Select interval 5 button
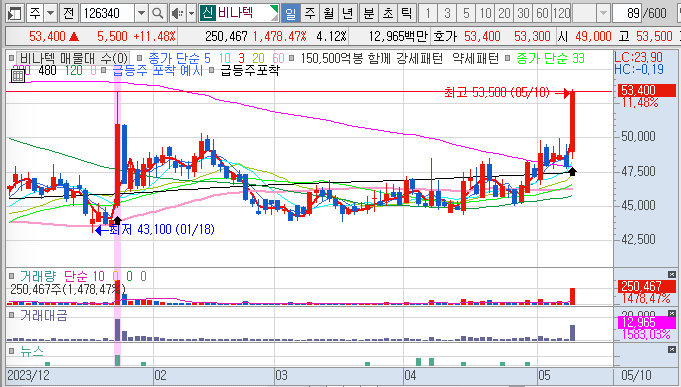Image resolution: width=681 pixels, height=387 pixels. [466, 13]
